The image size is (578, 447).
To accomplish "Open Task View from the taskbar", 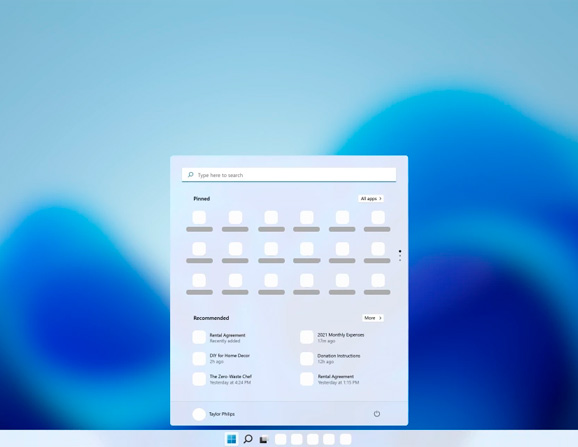I will [264, 439].
